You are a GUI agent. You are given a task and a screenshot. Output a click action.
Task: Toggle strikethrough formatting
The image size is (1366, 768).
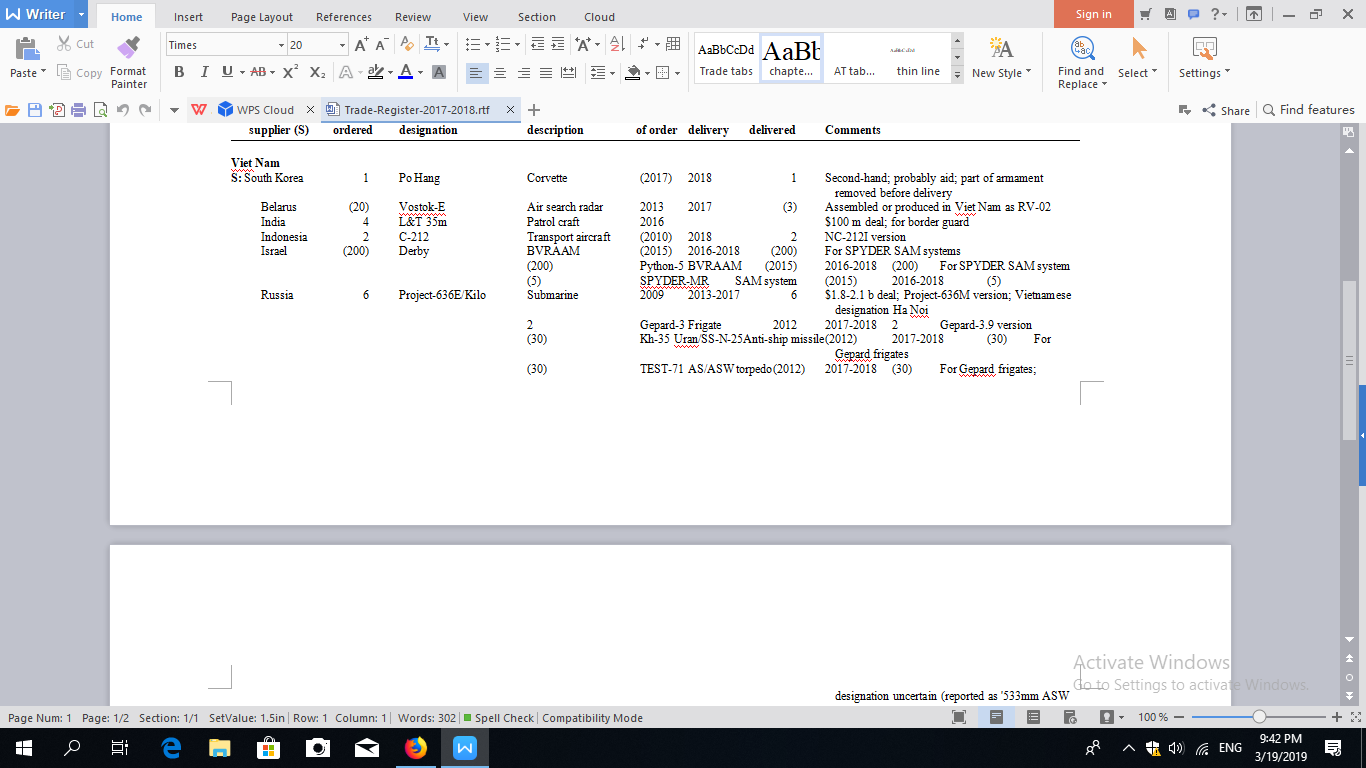pos(258,72)
